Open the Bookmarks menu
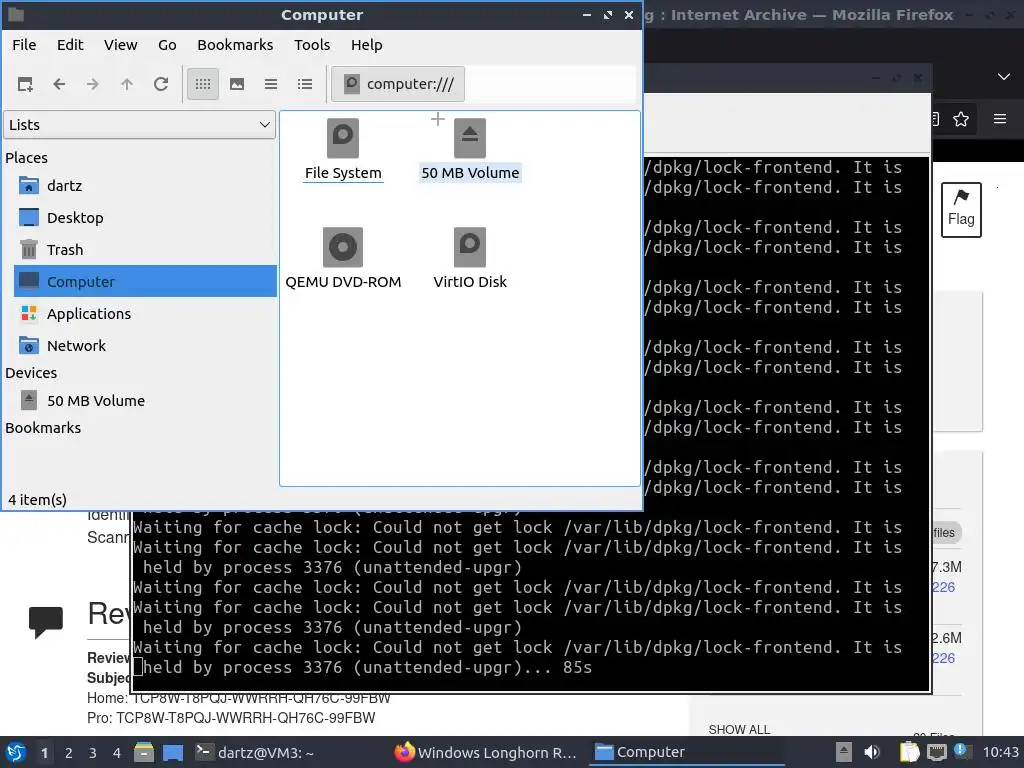 (x=235, y=45)
